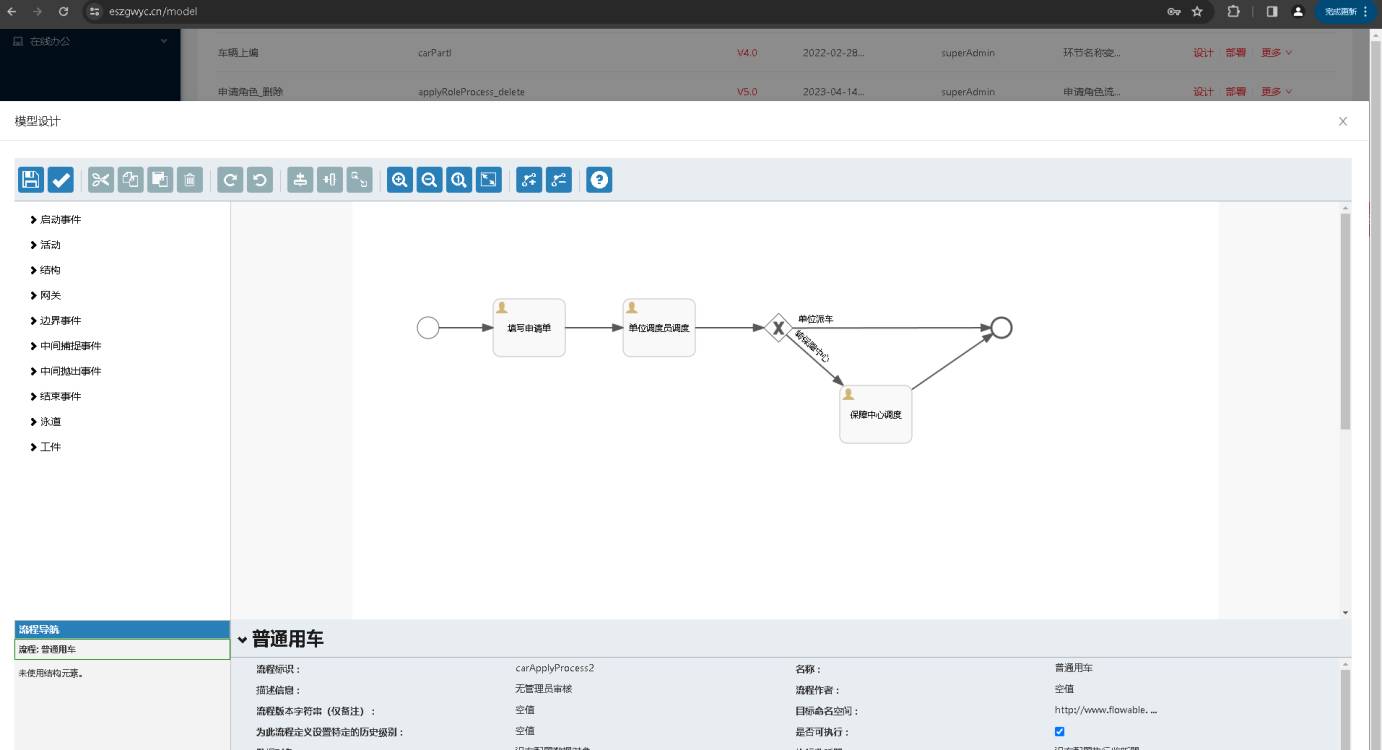Click the Delete trash icon
1382x750 pixels.
190,180
